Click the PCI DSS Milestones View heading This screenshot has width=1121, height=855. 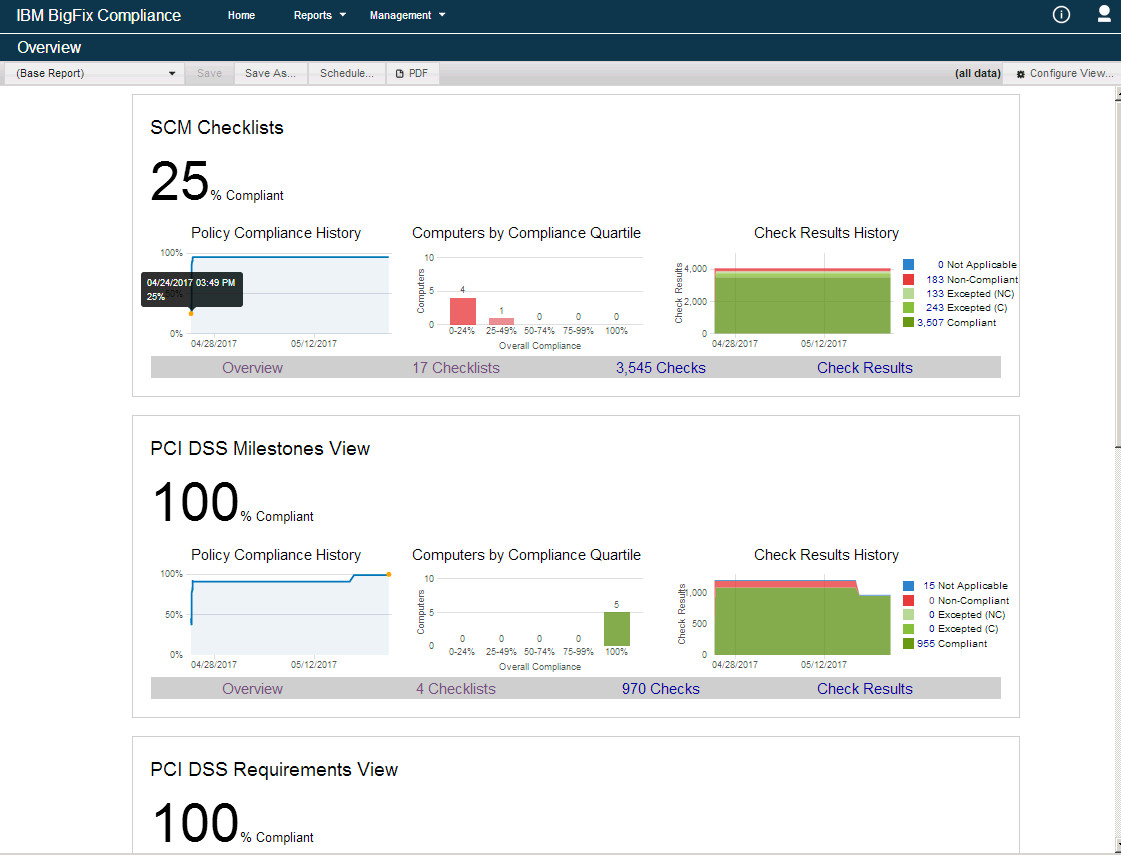(x=260, y=448)
